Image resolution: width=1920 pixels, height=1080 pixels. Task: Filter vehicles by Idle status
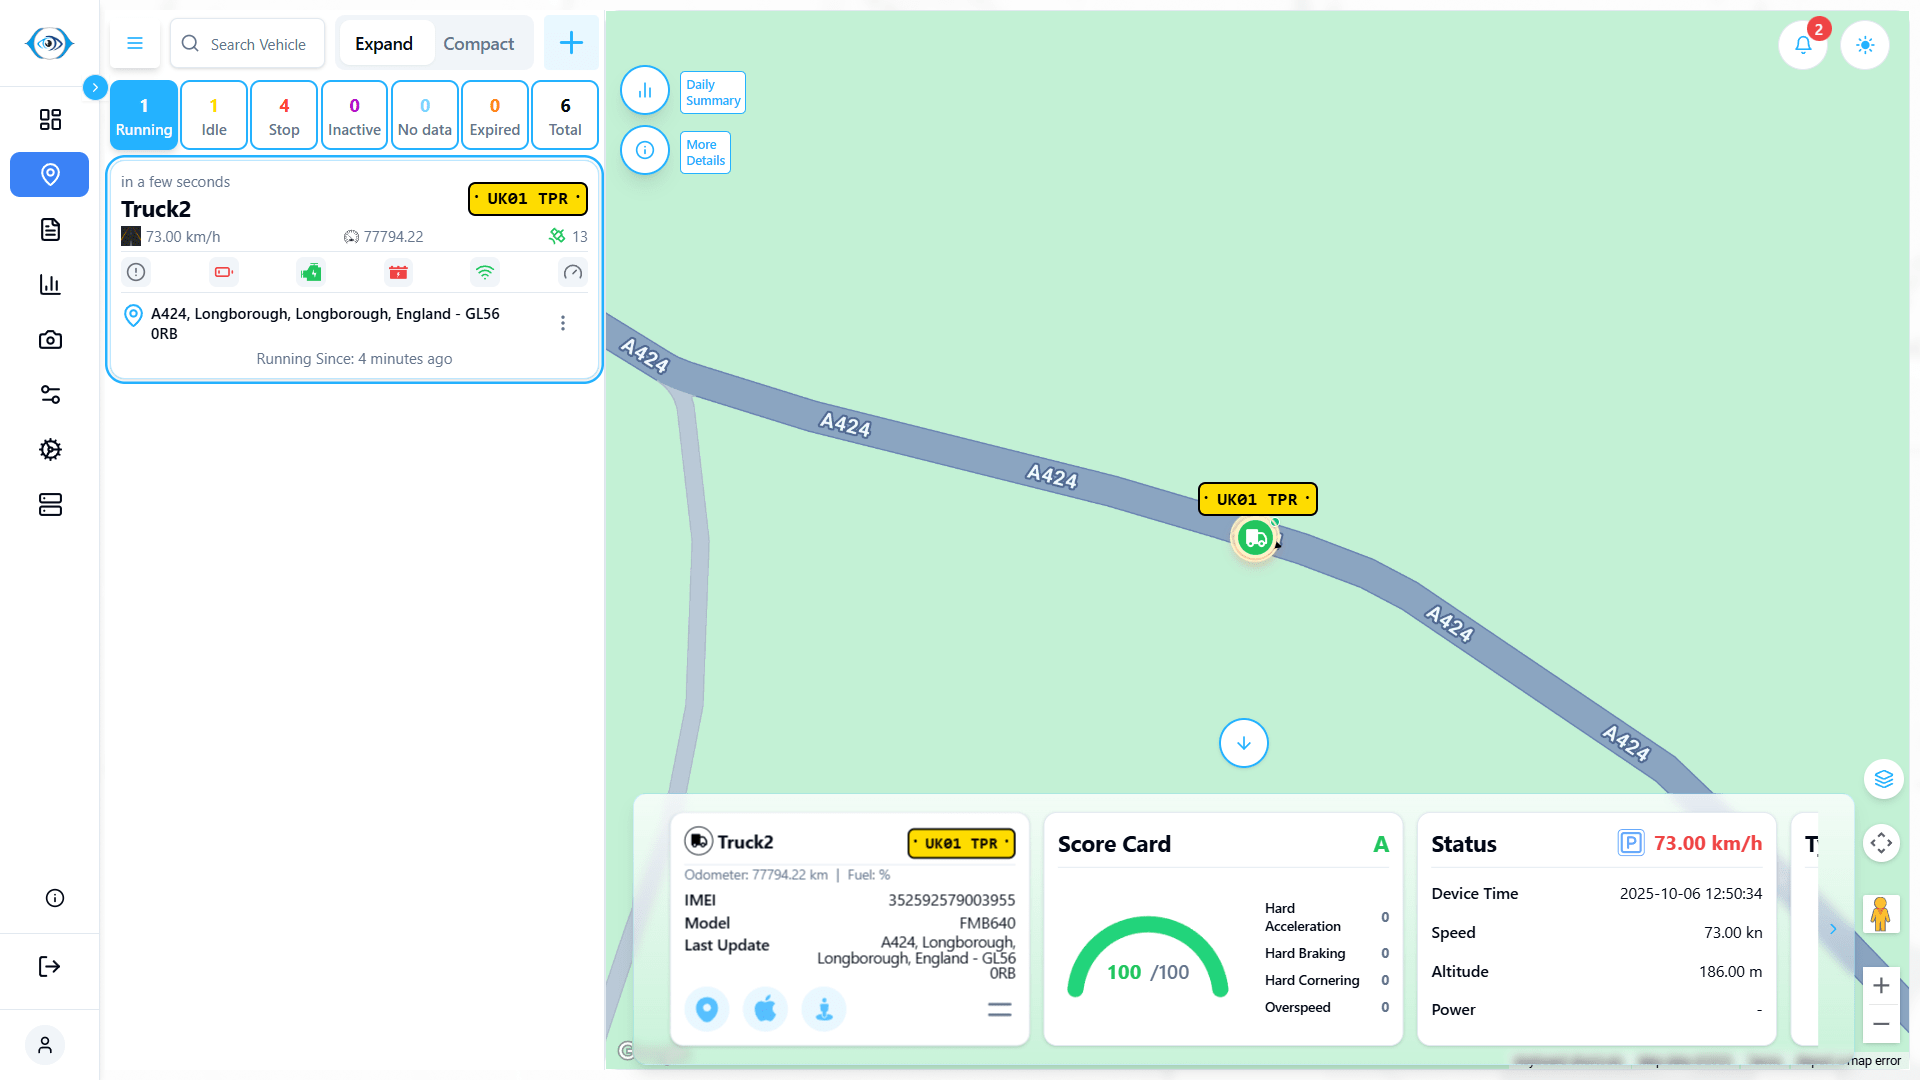[x=214, y=116]
